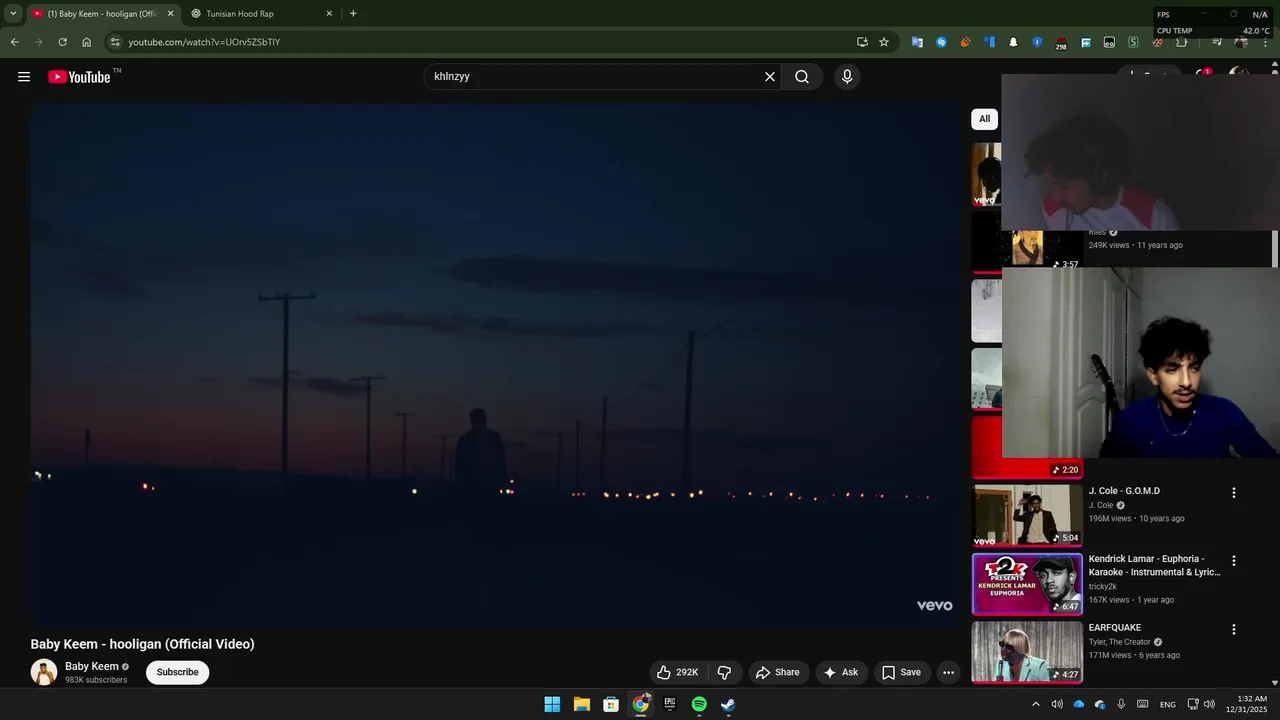
Task: Close the Baby Keem hooligan tab
Action: [x=170, y=14]
